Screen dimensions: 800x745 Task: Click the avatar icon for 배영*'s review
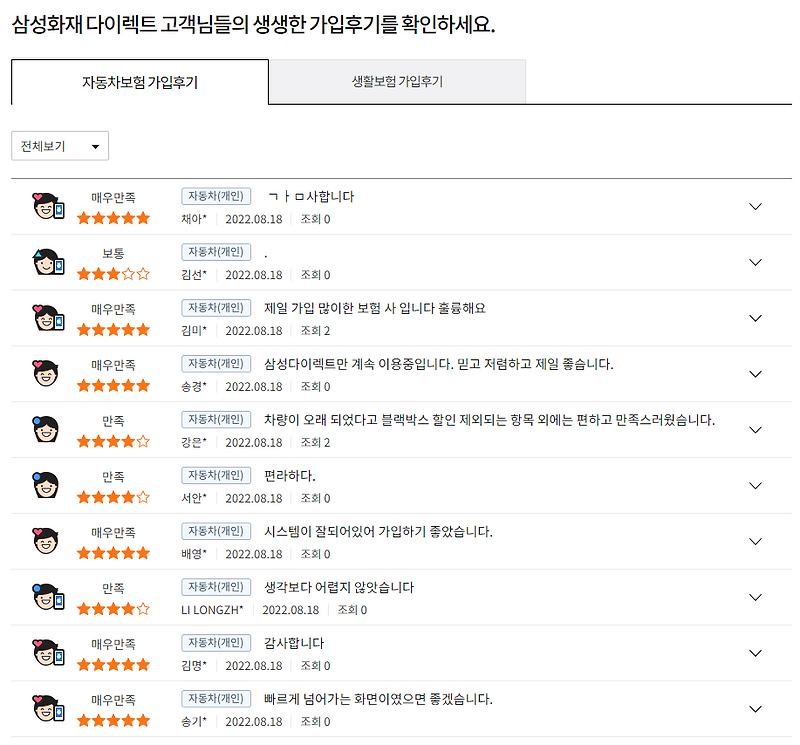[x=46, y=541]
